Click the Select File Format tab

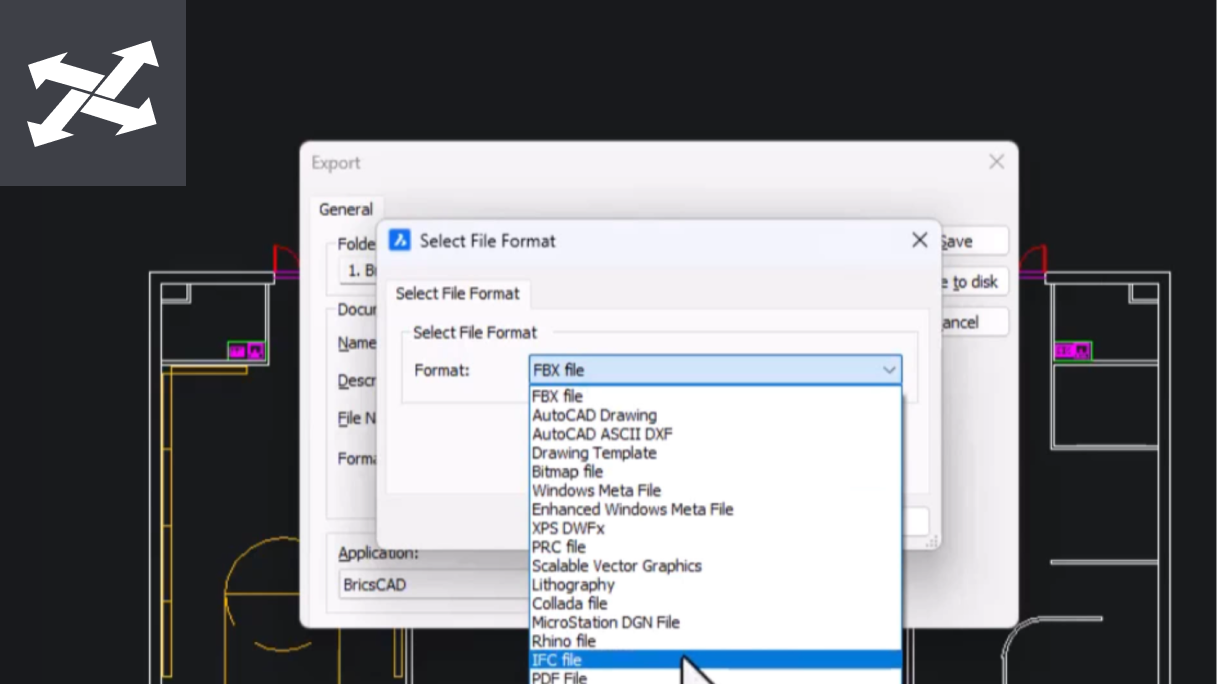coord(457,293)
